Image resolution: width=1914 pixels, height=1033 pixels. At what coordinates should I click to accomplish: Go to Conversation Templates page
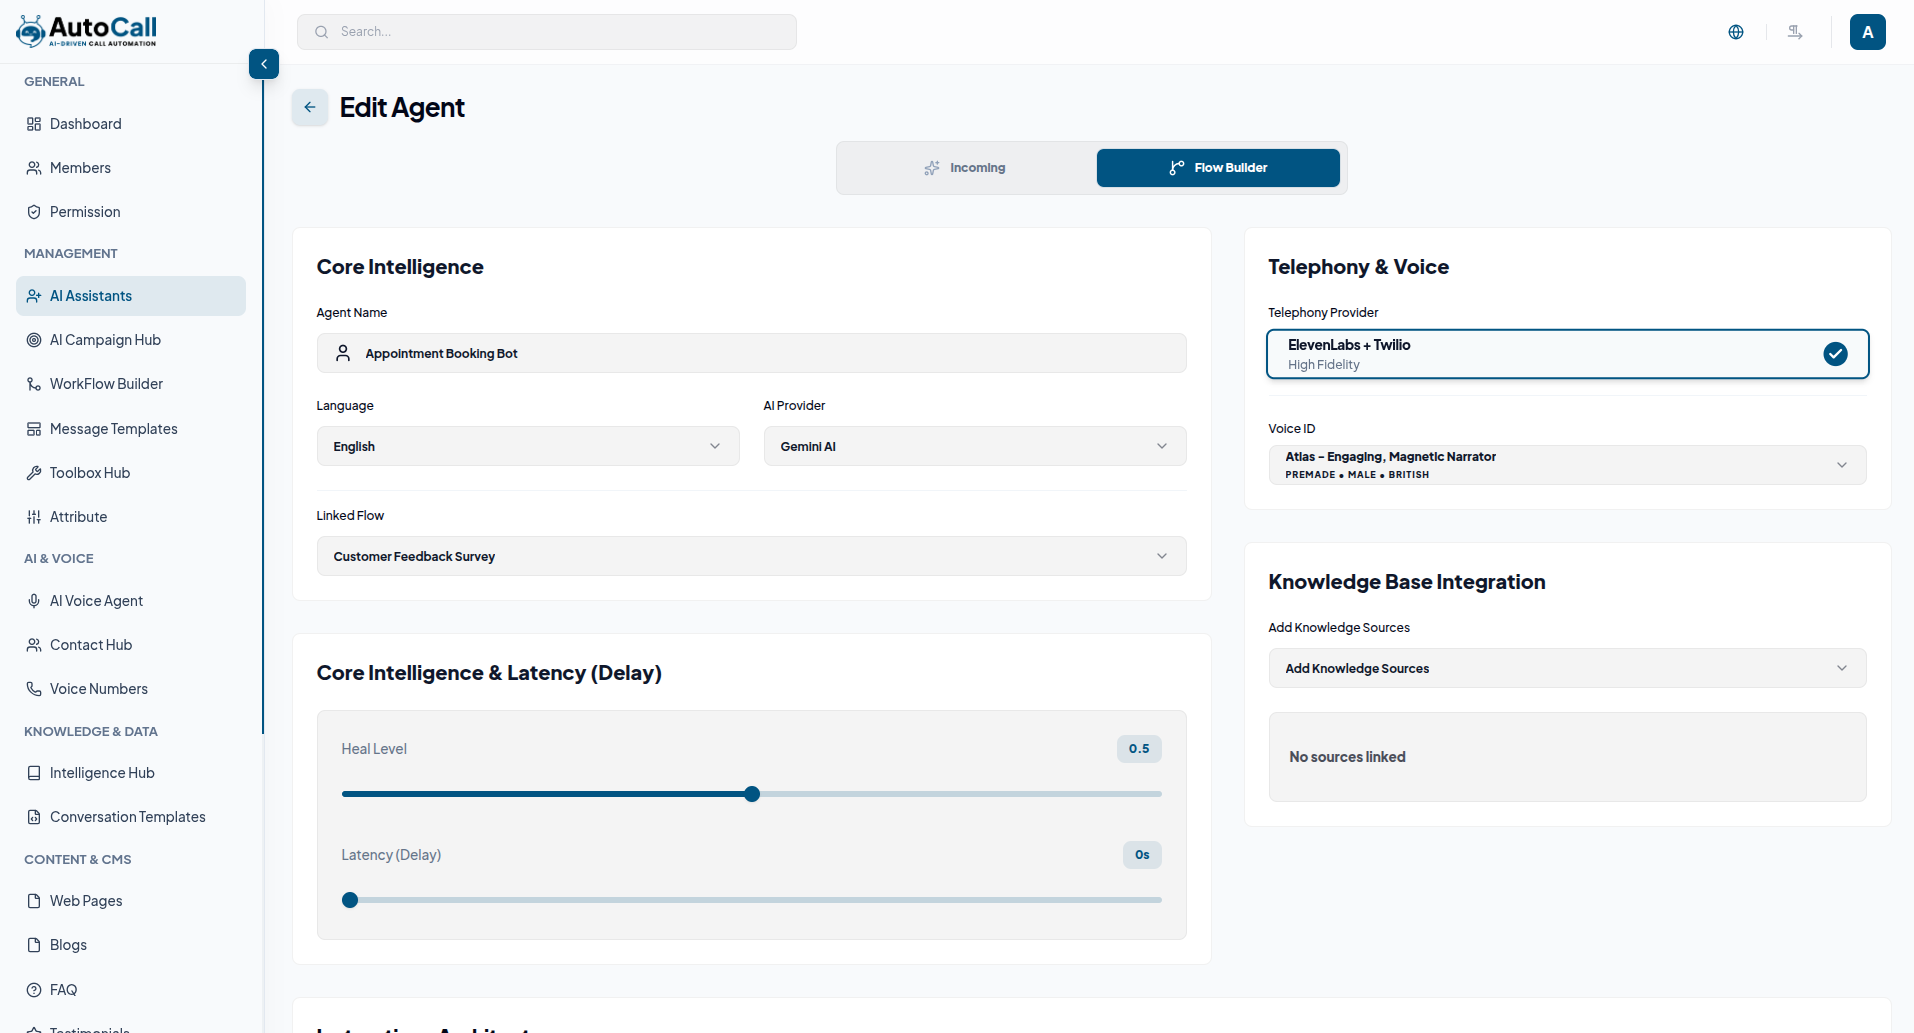[x=131, y=817]
